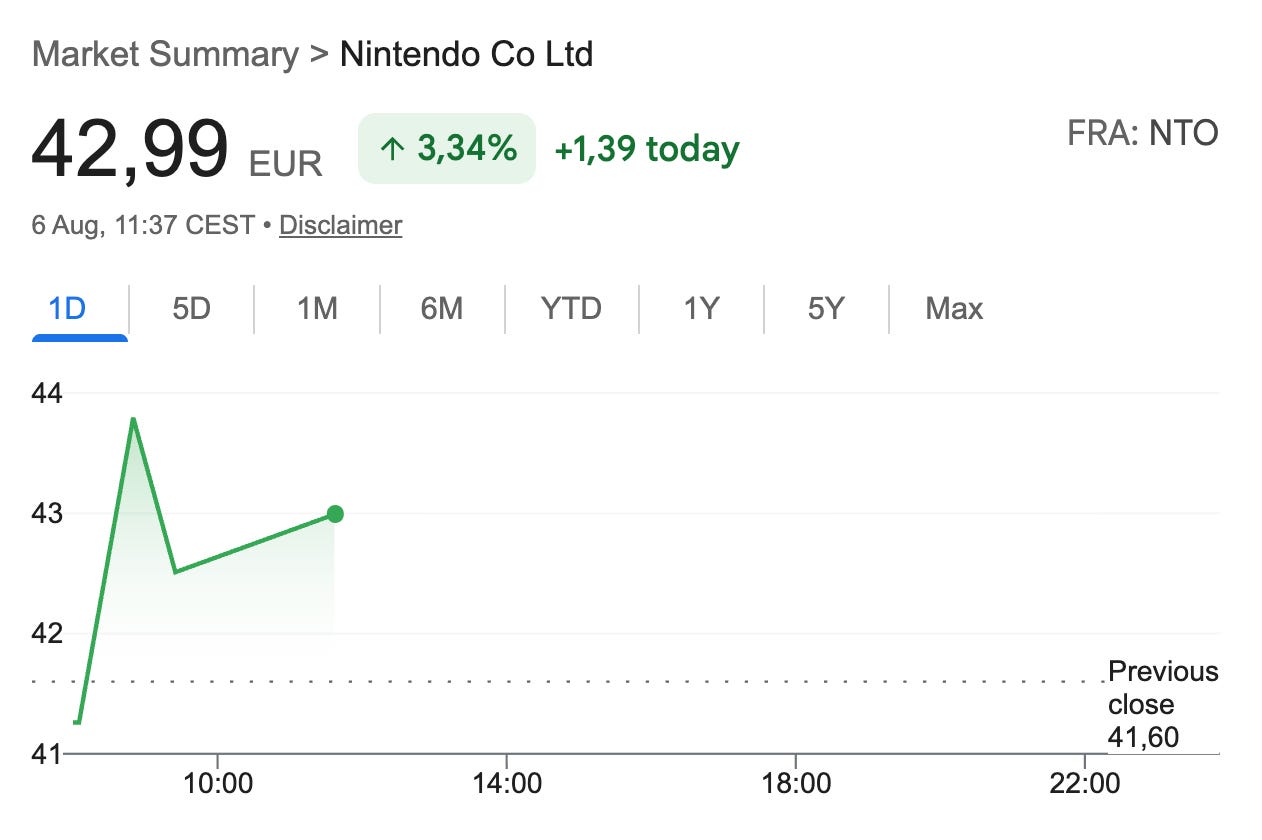Switch to the 5D chart tab
This screenshot has width=1262, height=840.
click(x=191, y=308)
